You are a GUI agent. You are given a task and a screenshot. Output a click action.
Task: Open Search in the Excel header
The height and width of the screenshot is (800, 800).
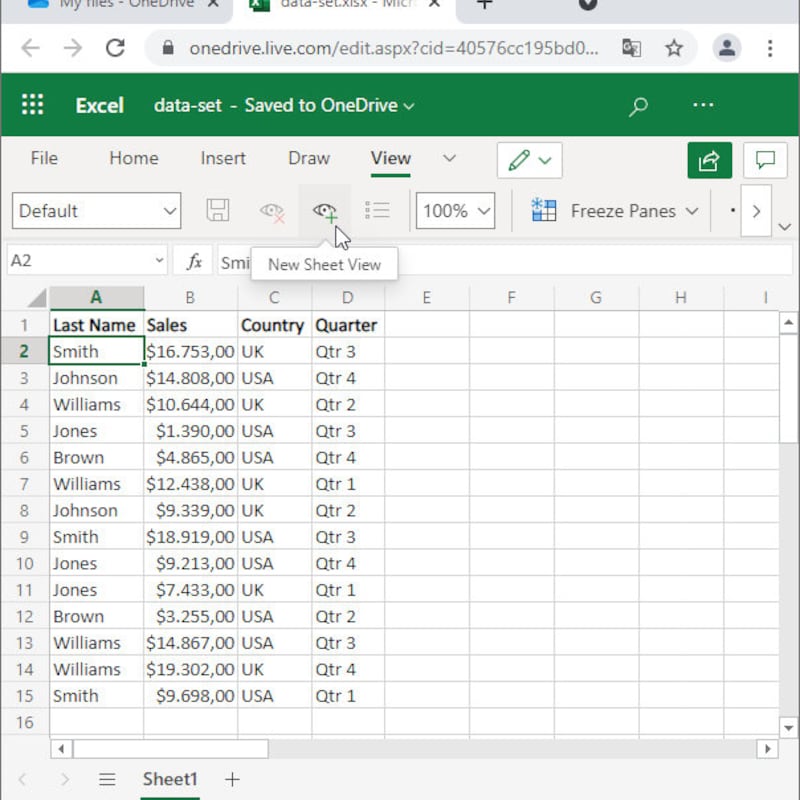tap(638, 104)
